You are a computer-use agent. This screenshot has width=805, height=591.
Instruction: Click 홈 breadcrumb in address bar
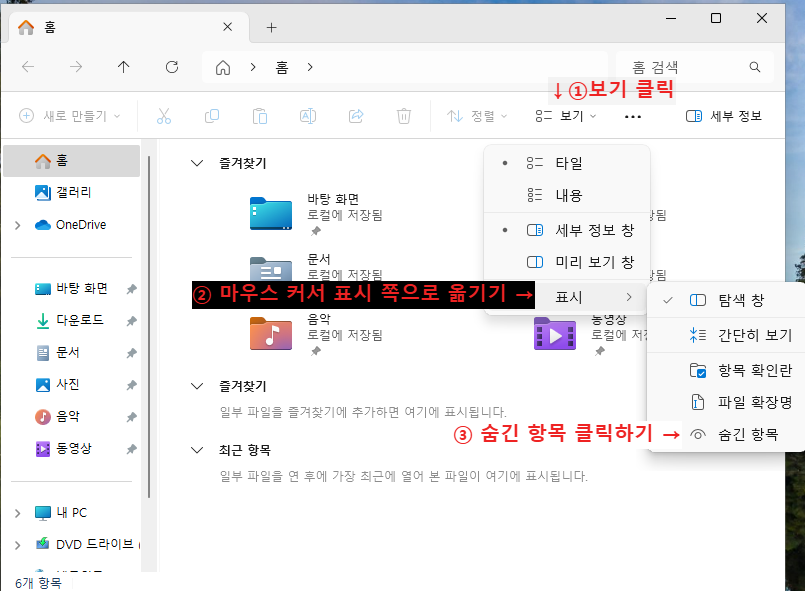(x=282, y=67)
